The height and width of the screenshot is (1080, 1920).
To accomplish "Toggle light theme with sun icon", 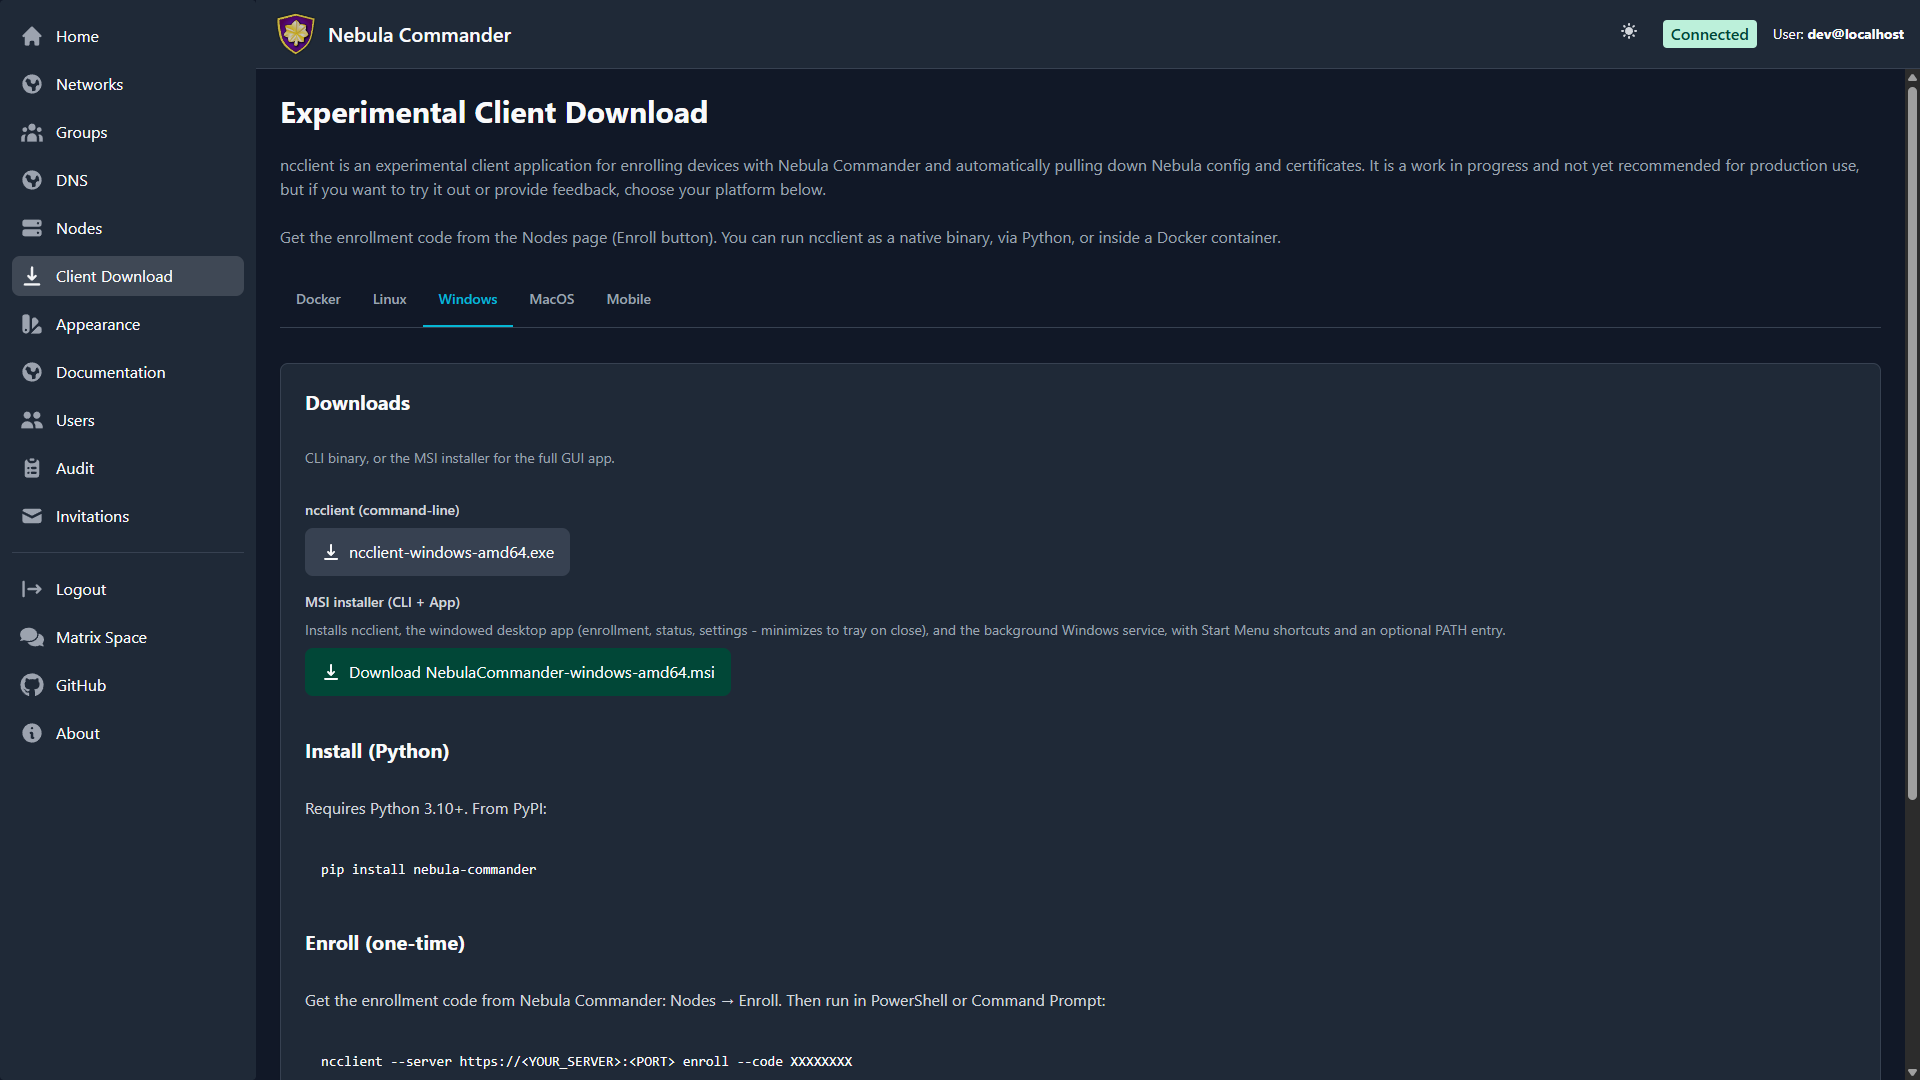I will pyautogui.click(x=1629, y=32).
